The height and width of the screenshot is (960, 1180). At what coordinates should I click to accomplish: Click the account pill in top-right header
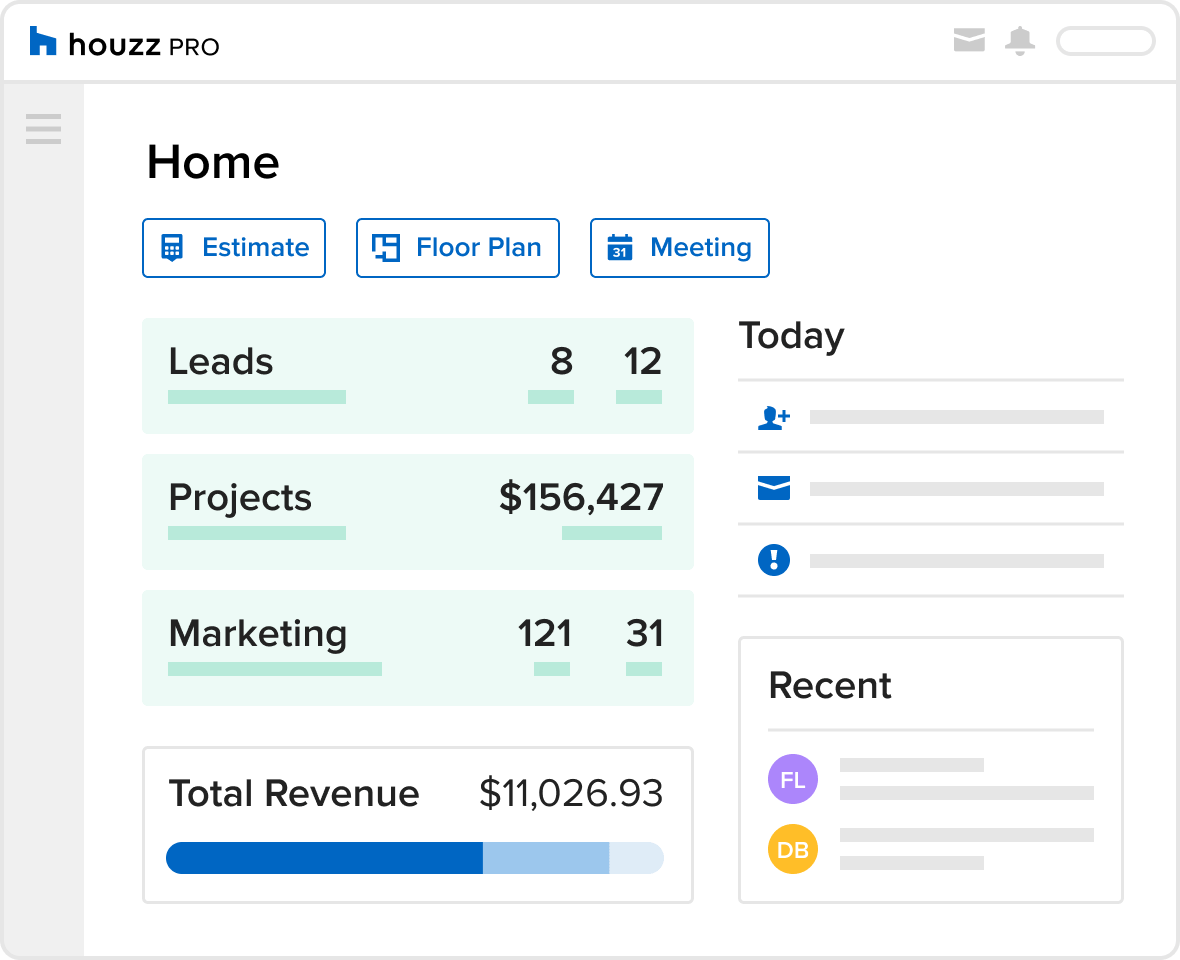(1106, 41)
